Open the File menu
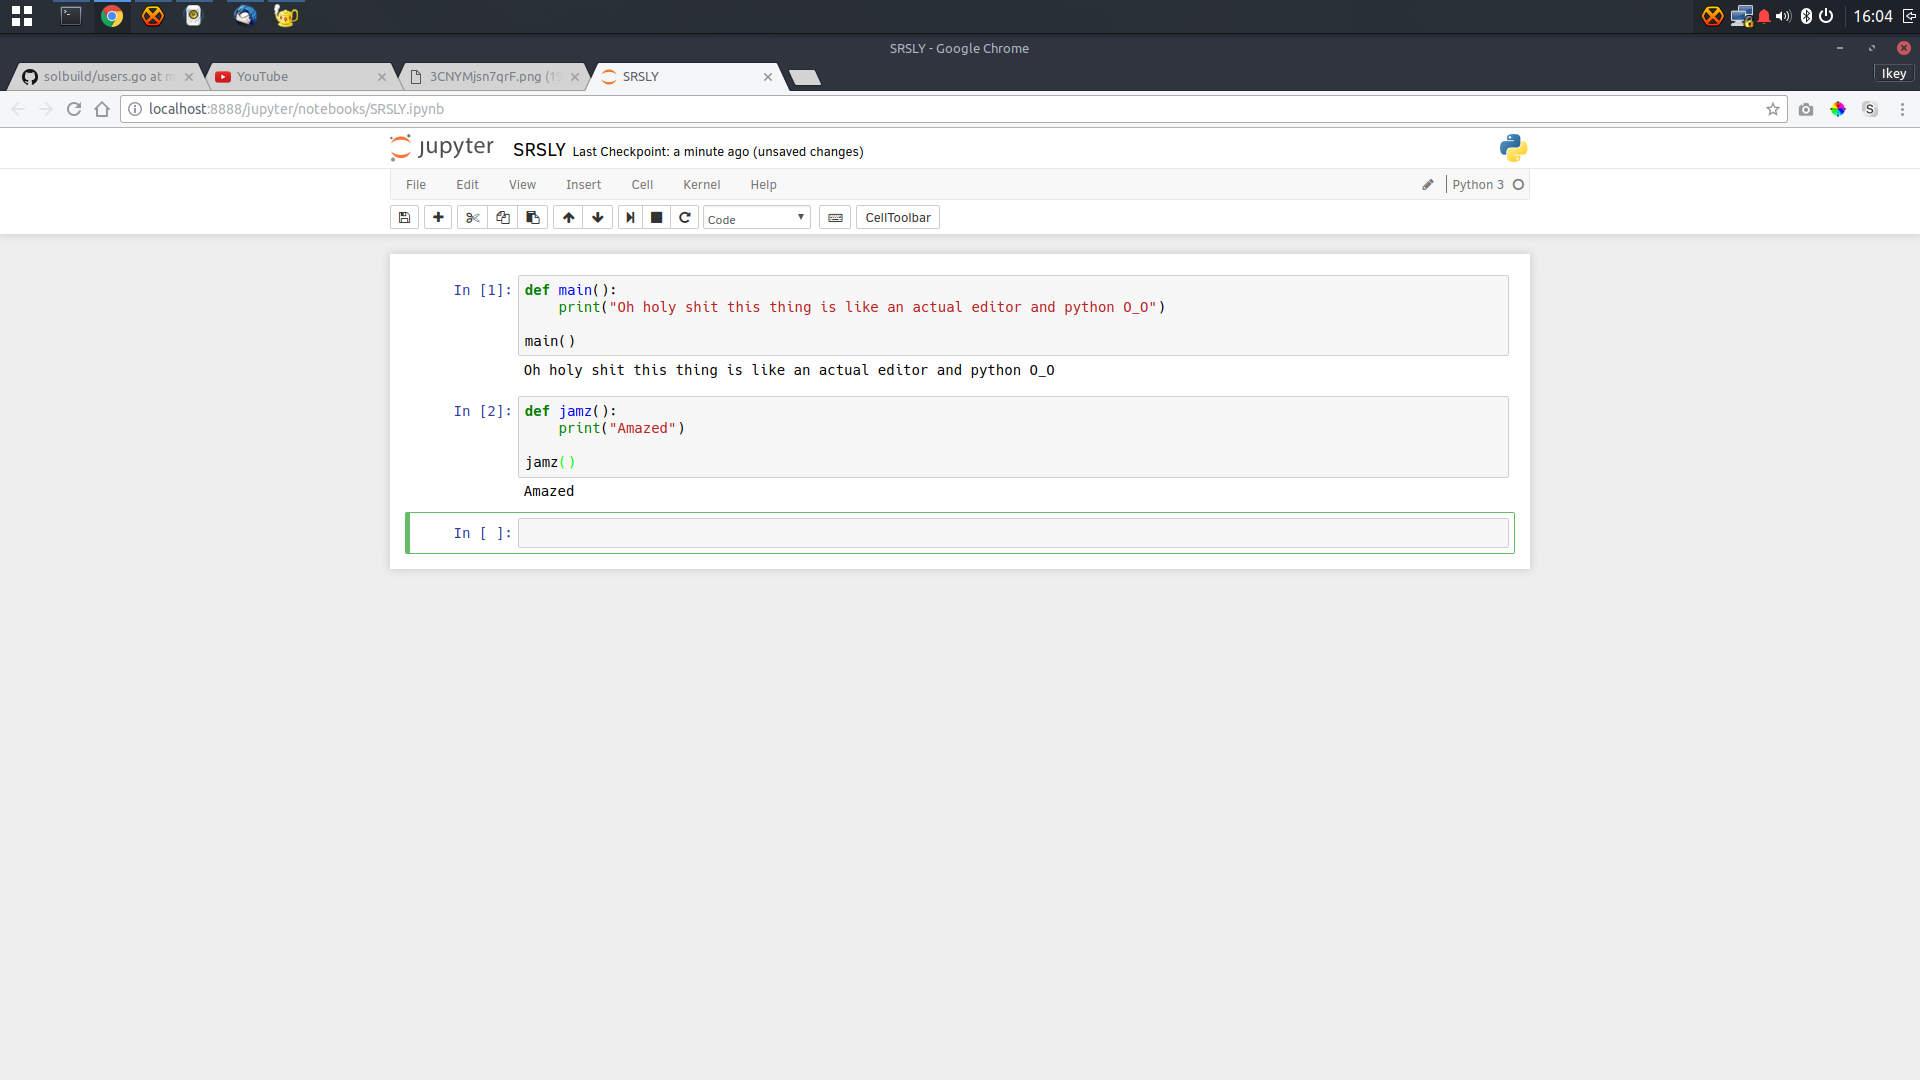The width and height of the screenshot is (1920, 1080). click(416, 185)
